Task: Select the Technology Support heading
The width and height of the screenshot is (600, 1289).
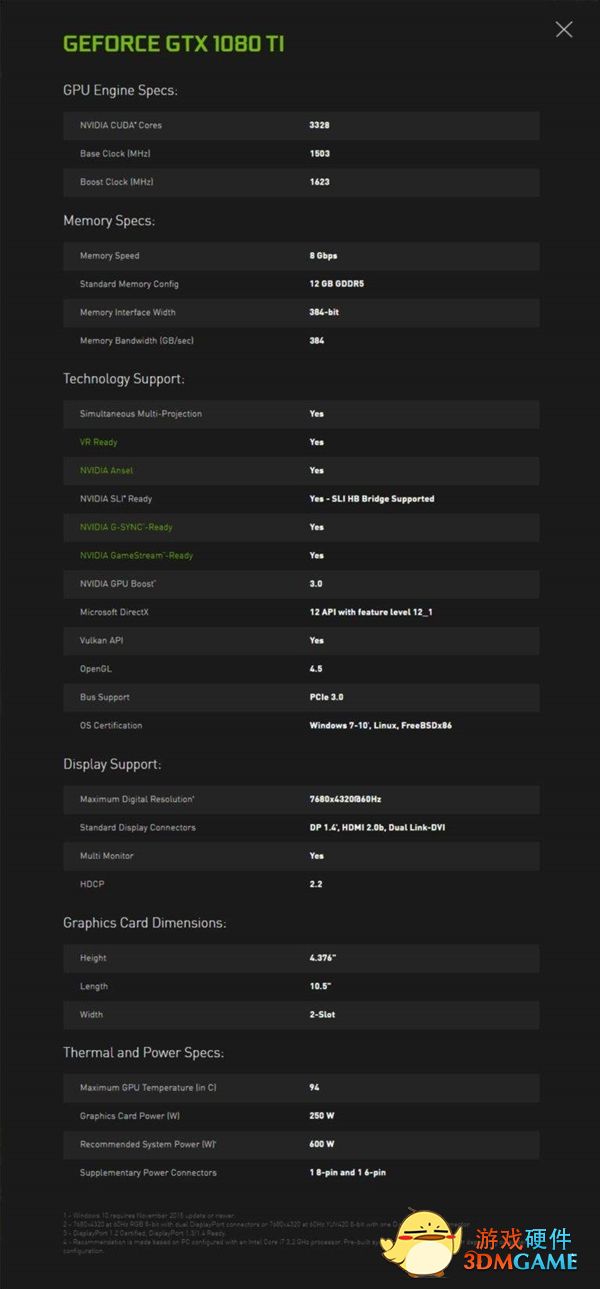Action: point(124,379)
